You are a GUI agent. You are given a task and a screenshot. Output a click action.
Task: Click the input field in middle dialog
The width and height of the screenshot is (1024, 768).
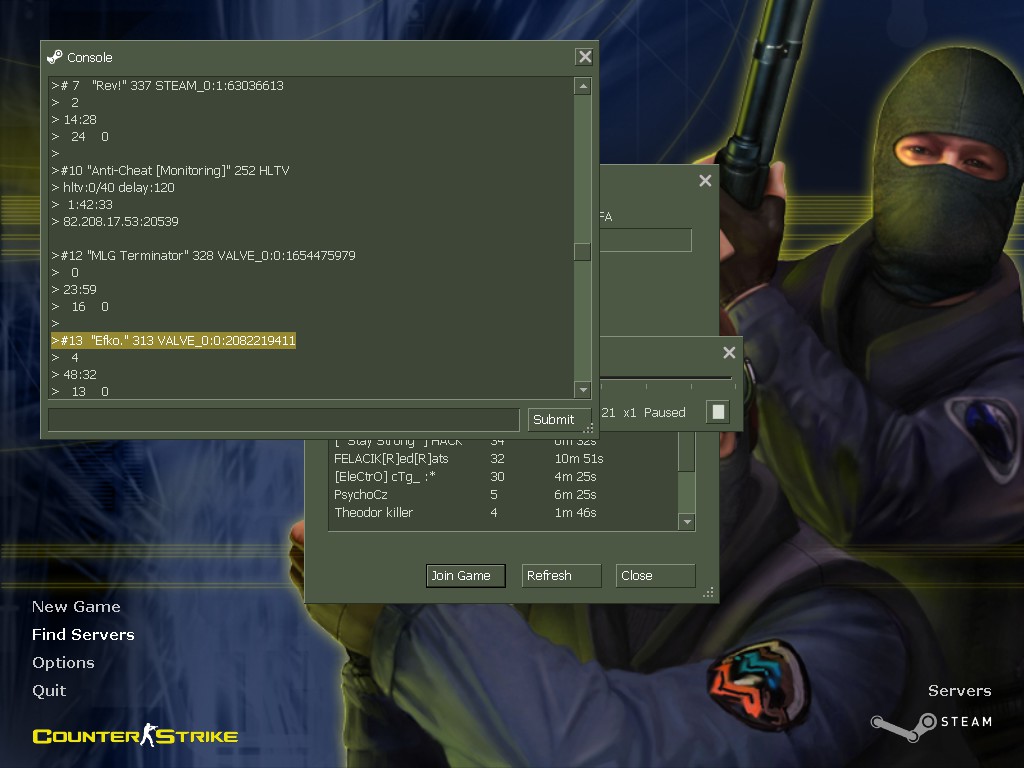click(x=645, y=240)
